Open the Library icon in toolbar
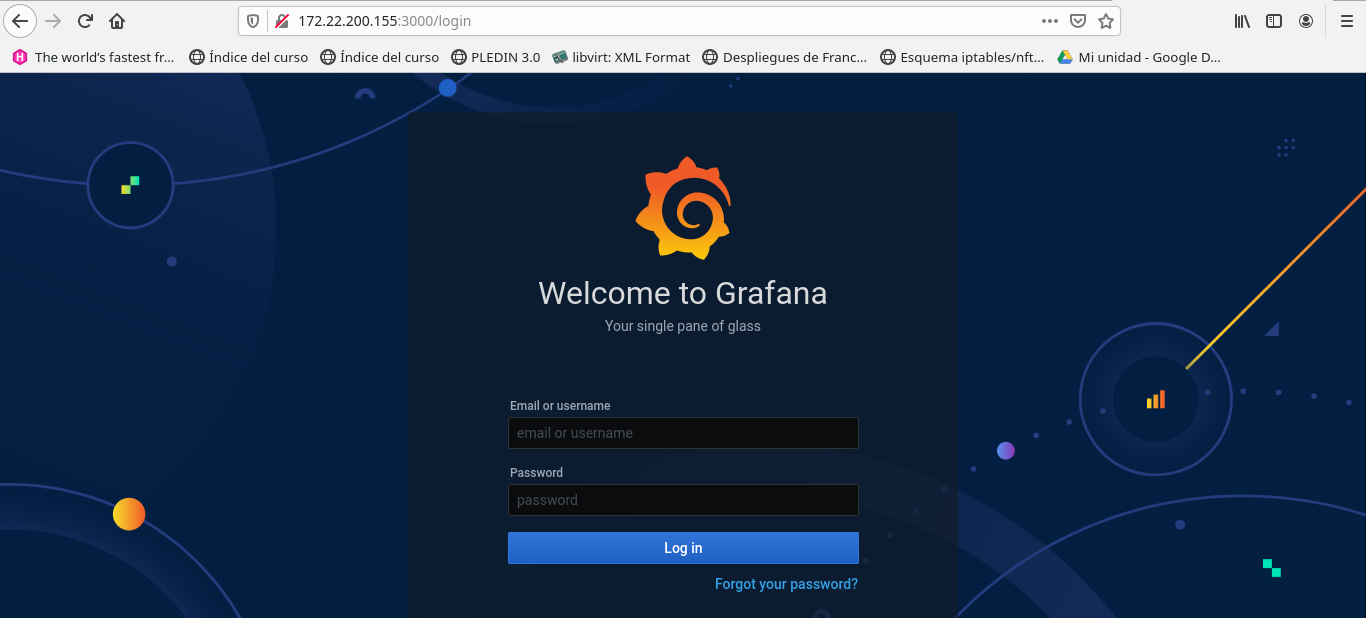The image size is (1366, 618). (x=1242, y=21)
